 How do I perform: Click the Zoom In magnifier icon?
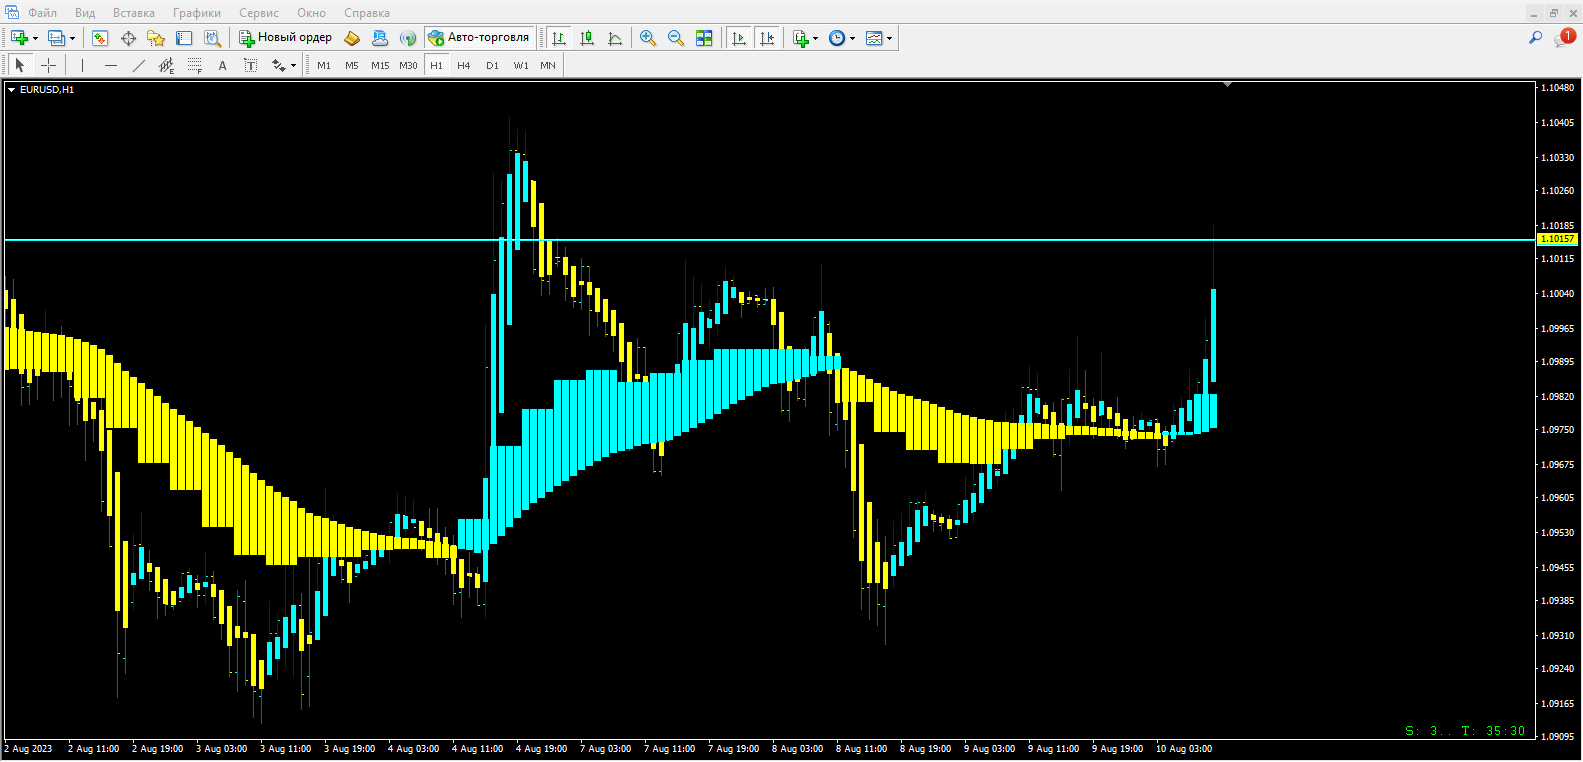(x=648, y=38)
